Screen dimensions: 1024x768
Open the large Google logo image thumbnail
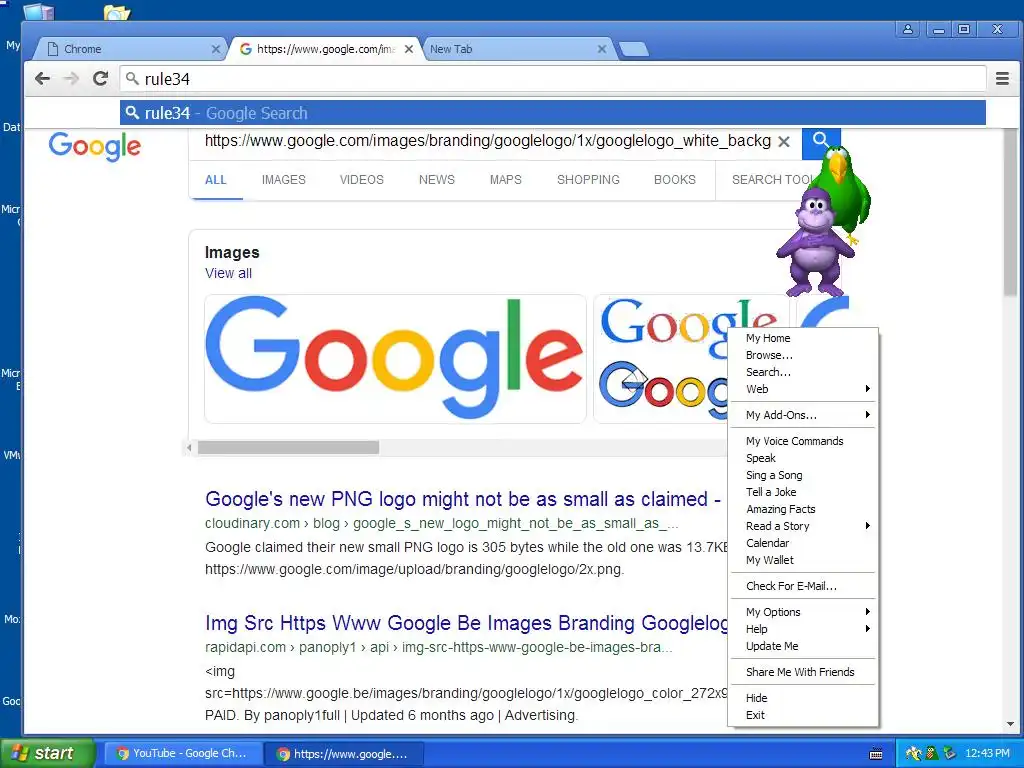(395, 359)
